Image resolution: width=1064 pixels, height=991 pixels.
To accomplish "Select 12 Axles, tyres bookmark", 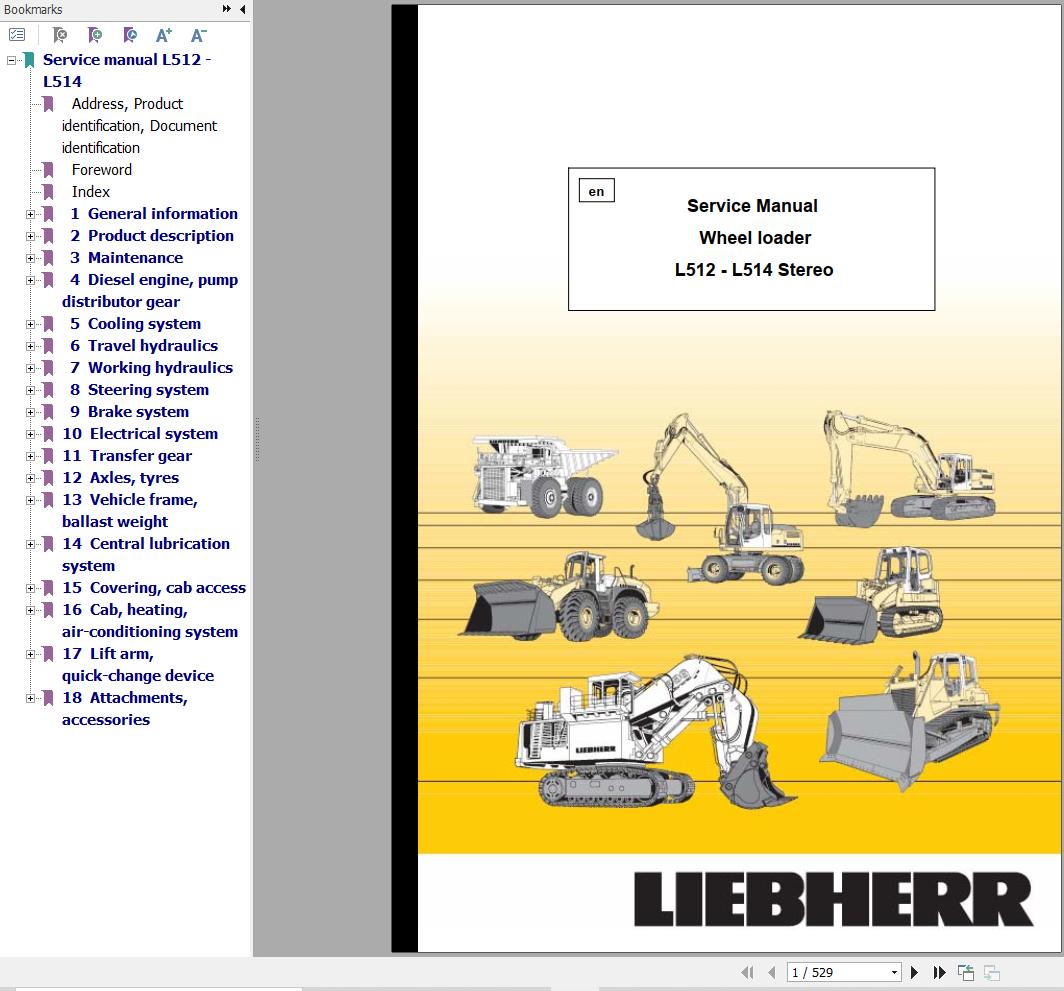I will [121, 478].
